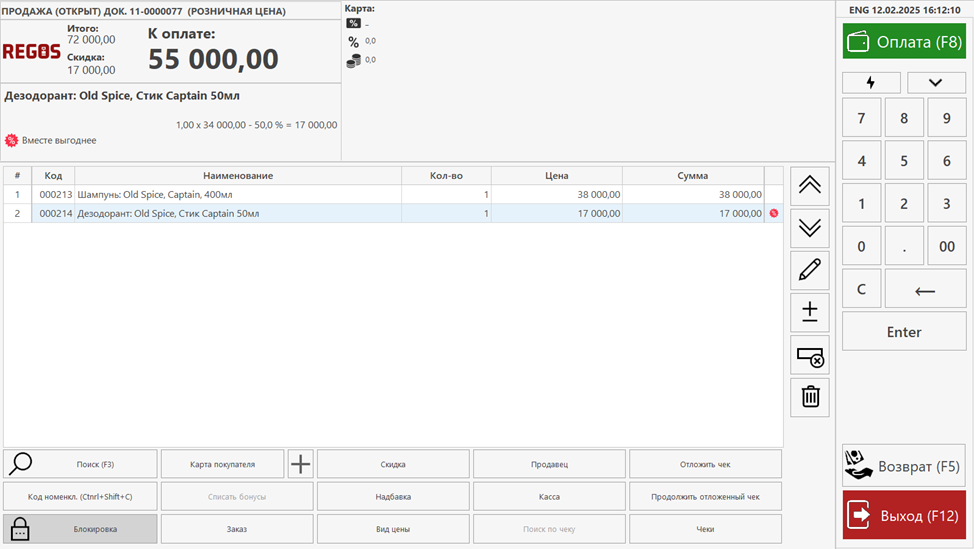Select the Шампунь Old Spice Captain row
Viewport: 974px width, 549px height.
(x=238, y=194)
